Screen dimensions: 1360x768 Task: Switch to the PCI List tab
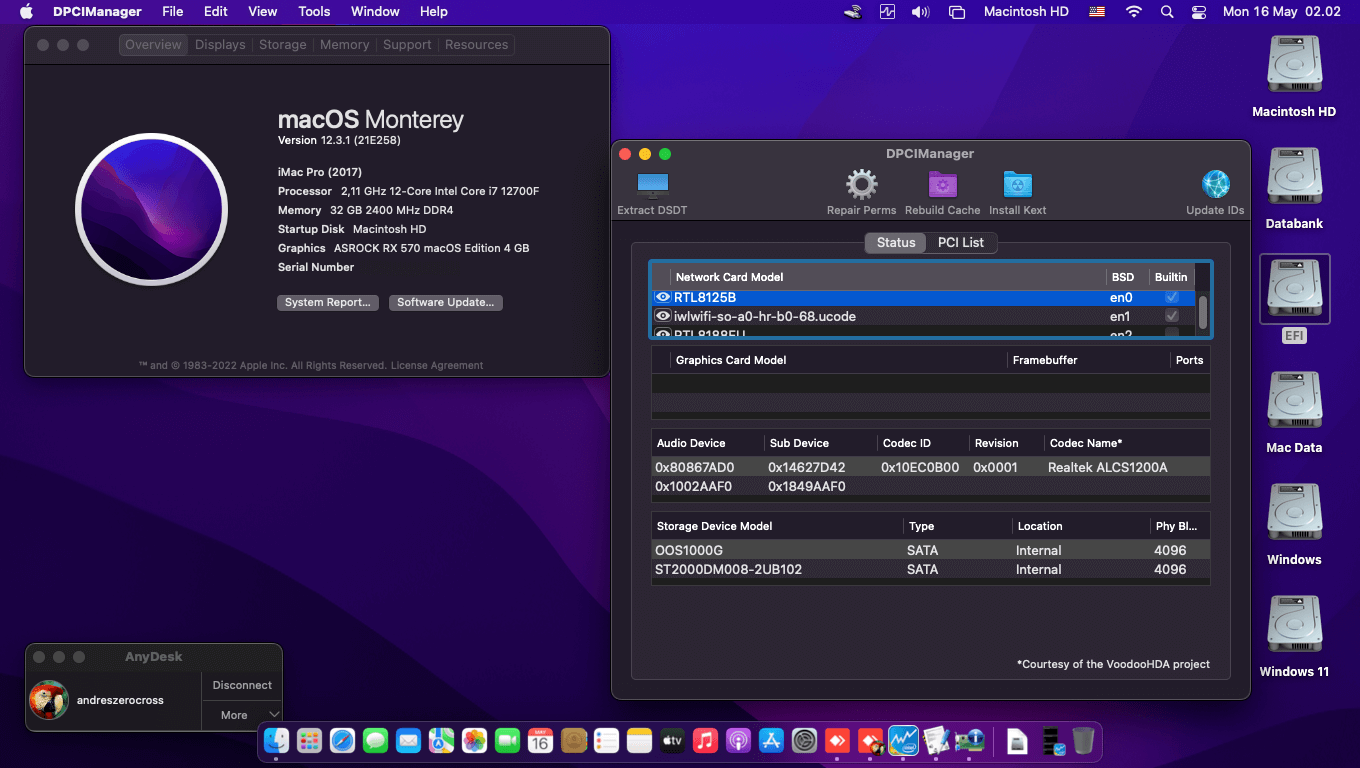coord(961,242)
